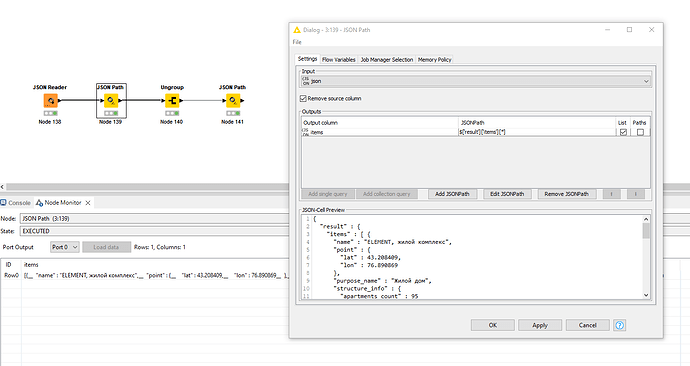Click JSON preview scrollbar down arrow
The image size is (690, 366).
coord(646,295)
